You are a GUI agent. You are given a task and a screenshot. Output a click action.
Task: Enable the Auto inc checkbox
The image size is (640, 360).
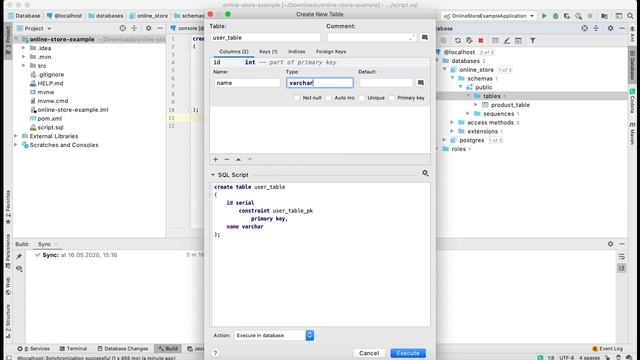(329, 98)
